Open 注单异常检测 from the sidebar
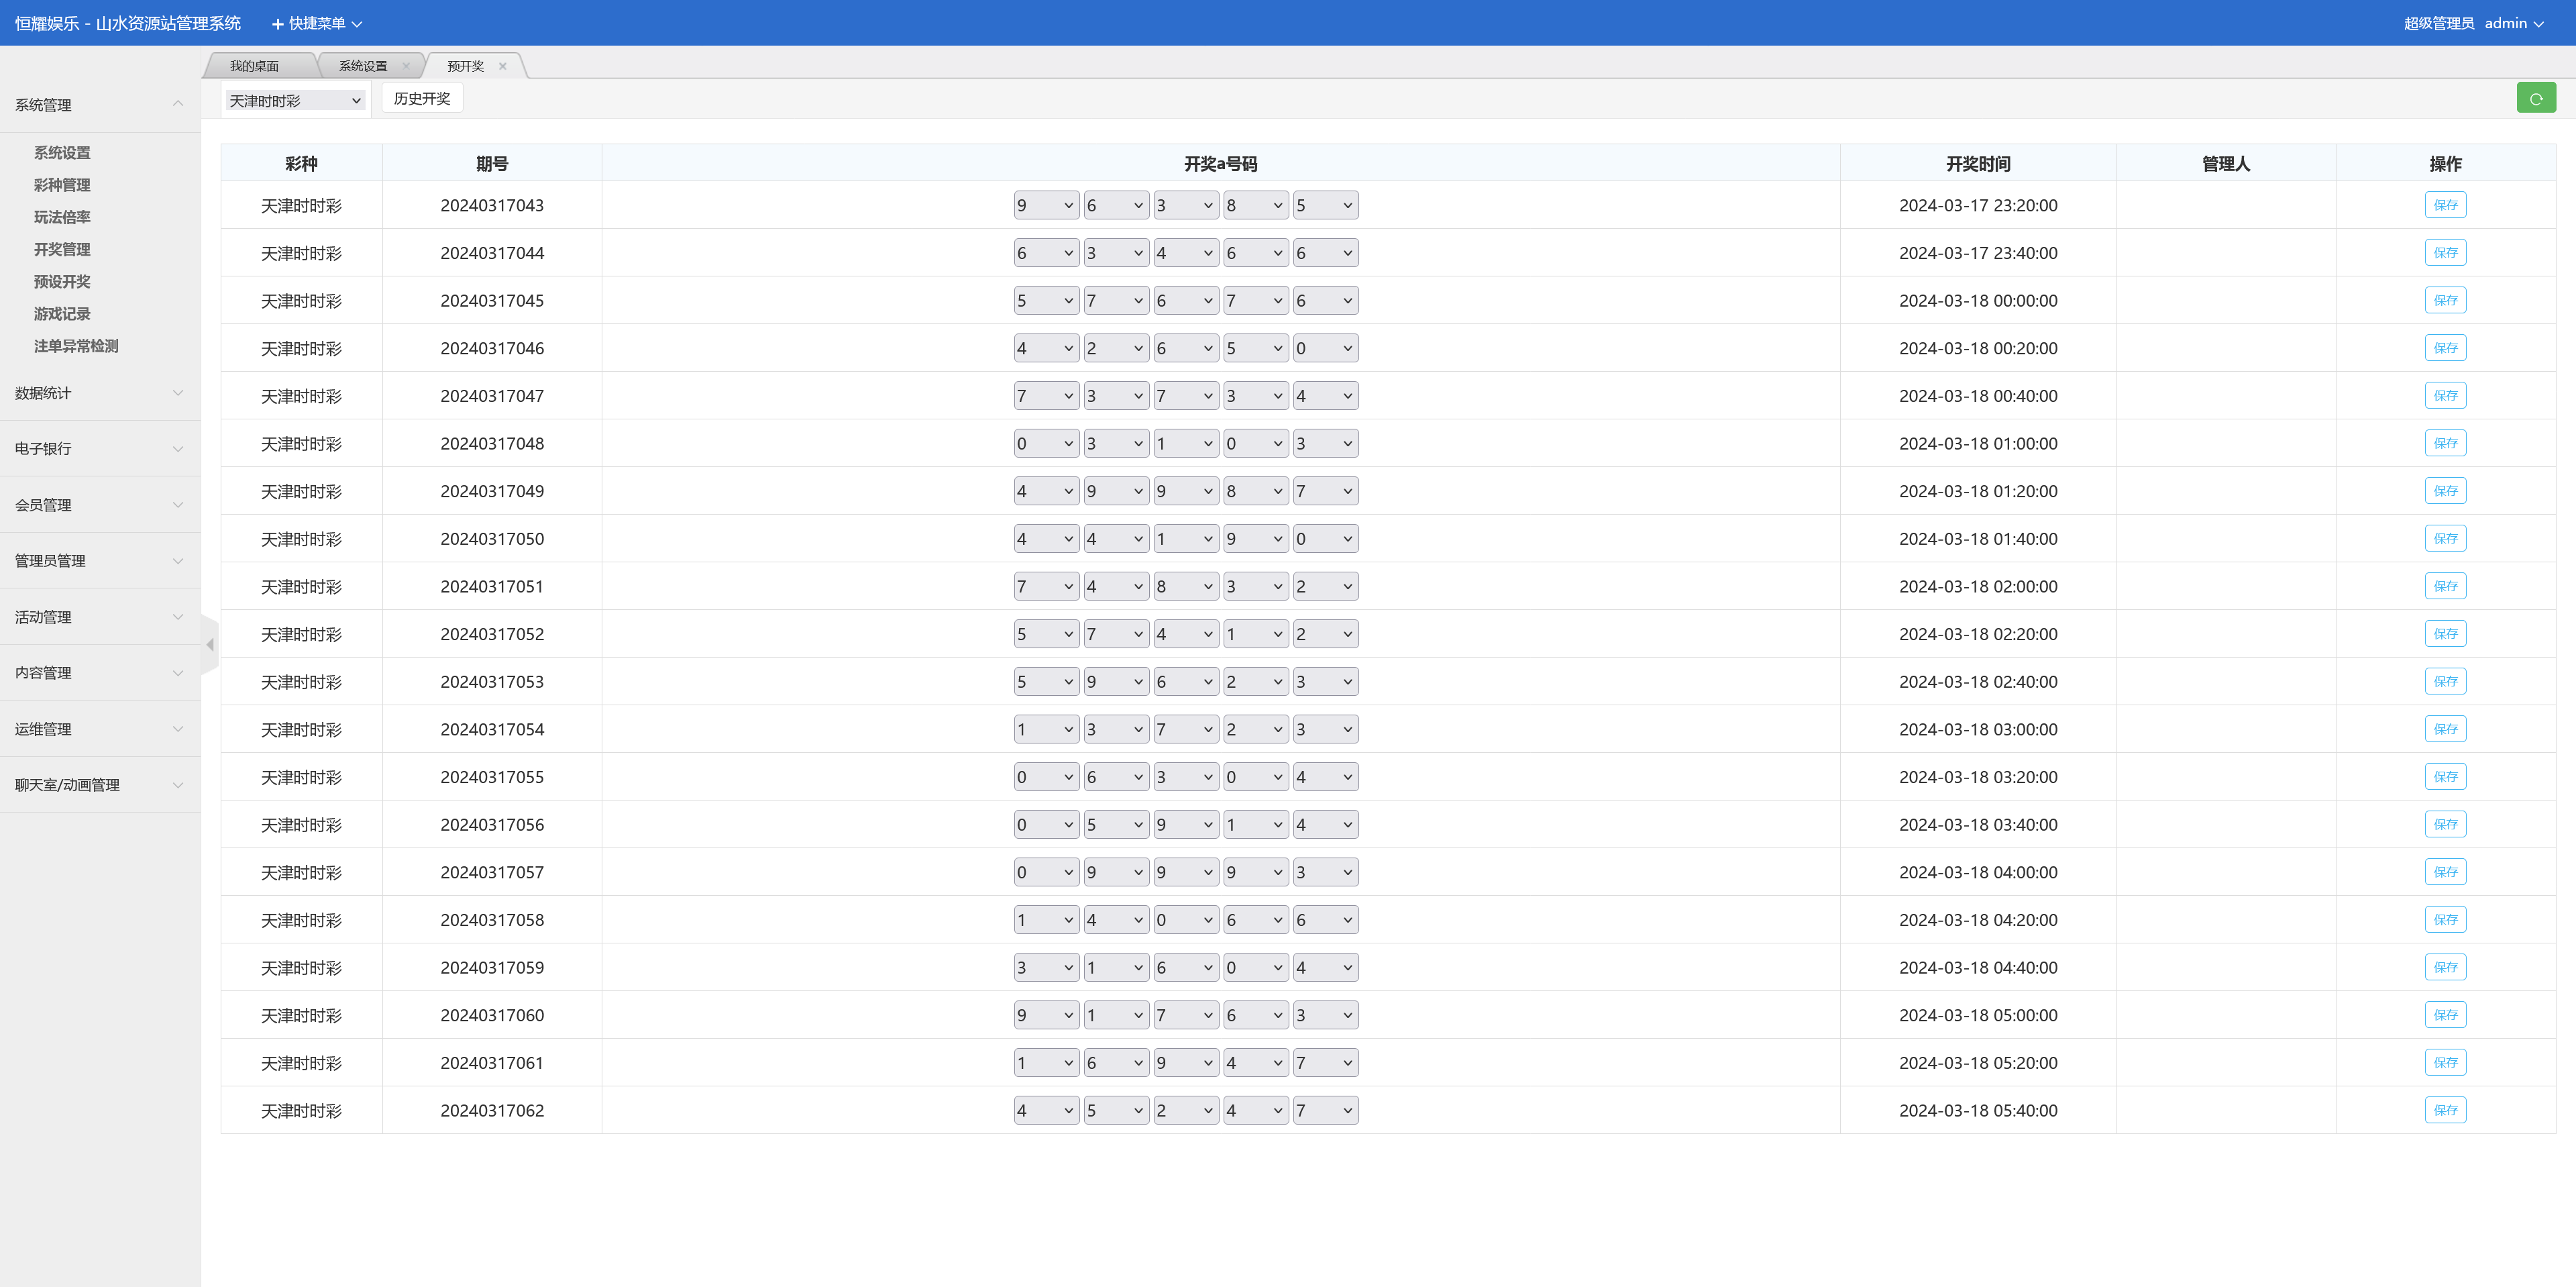Screen dimensions: 2576x1287 point(76,346)
